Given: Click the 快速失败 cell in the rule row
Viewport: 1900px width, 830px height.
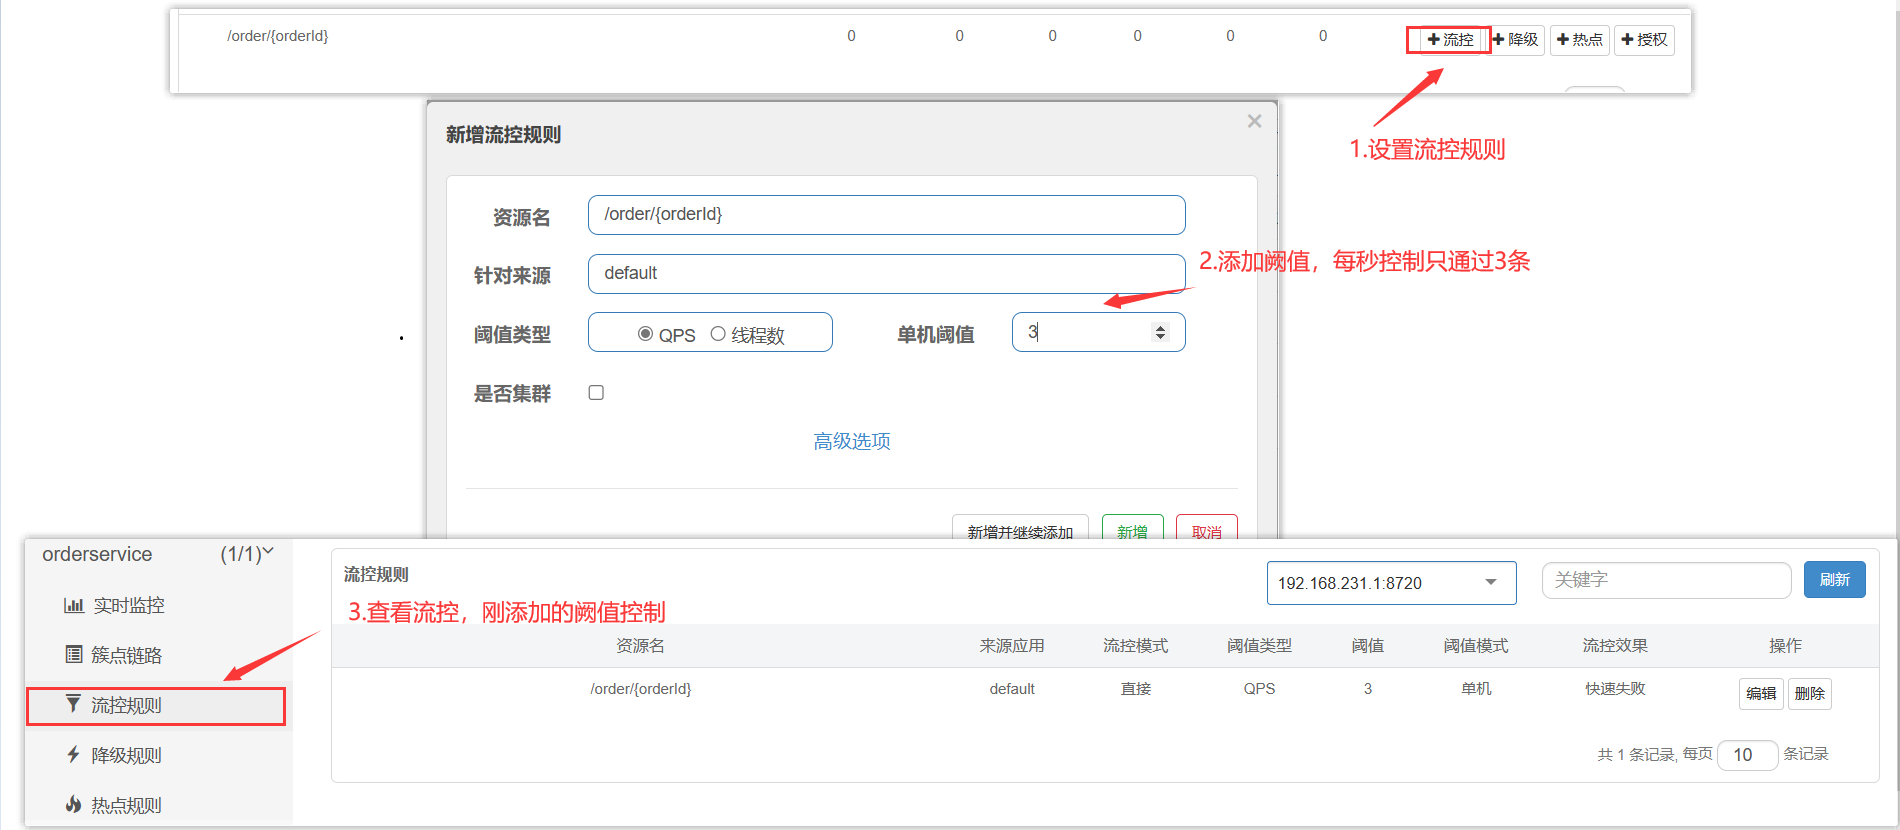Looking at the screenshot, I should 1615,689.
